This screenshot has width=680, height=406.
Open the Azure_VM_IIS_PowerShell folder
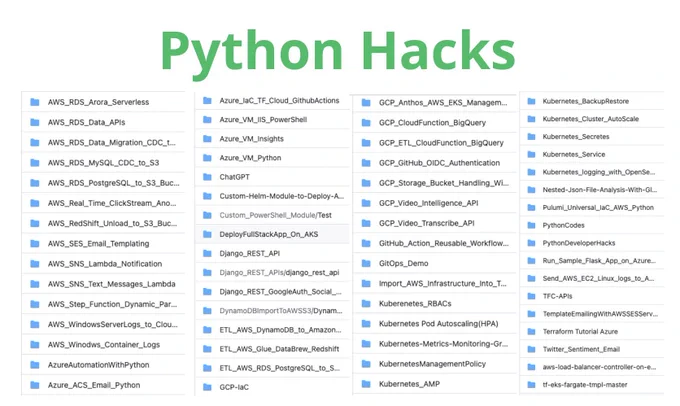click(263, 120)
